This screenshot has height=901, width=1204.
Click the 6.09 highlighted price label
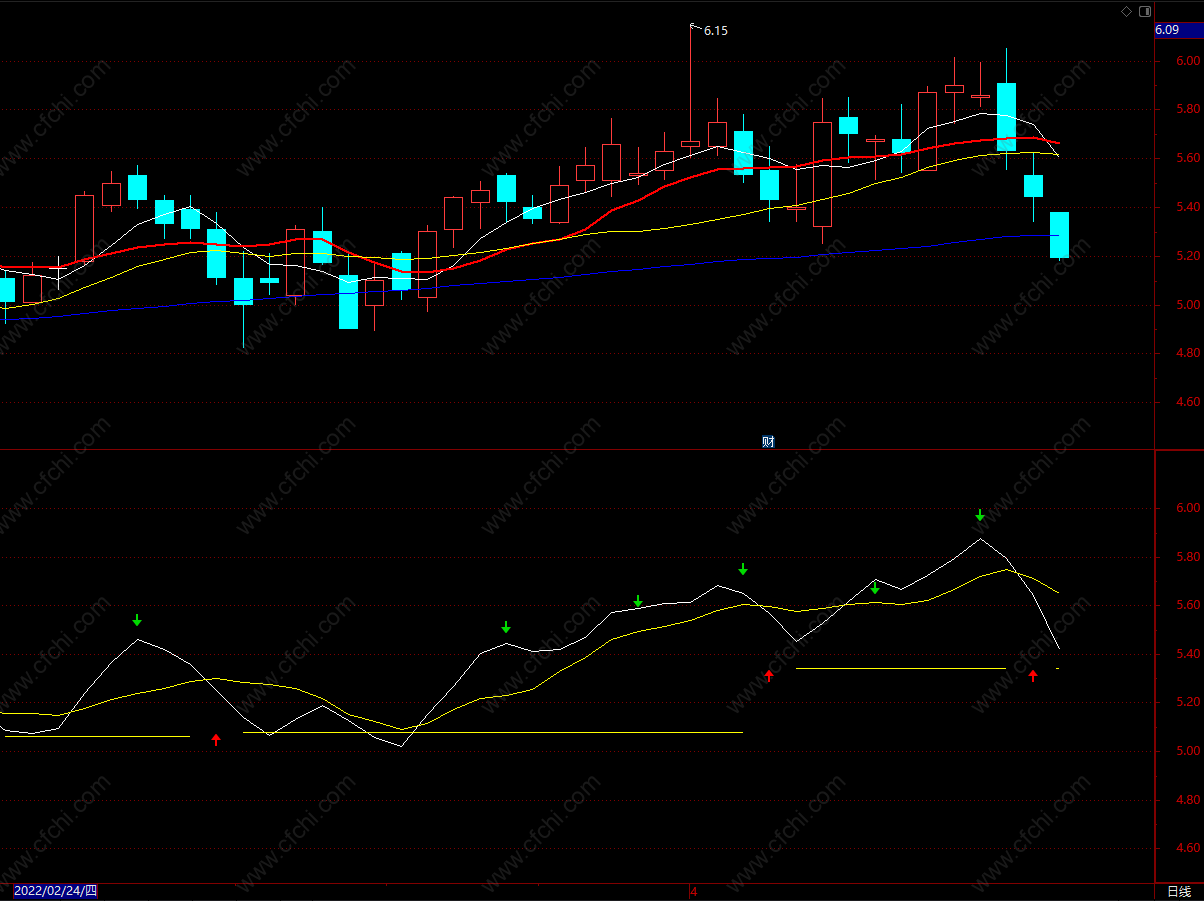click(1179, 30)
